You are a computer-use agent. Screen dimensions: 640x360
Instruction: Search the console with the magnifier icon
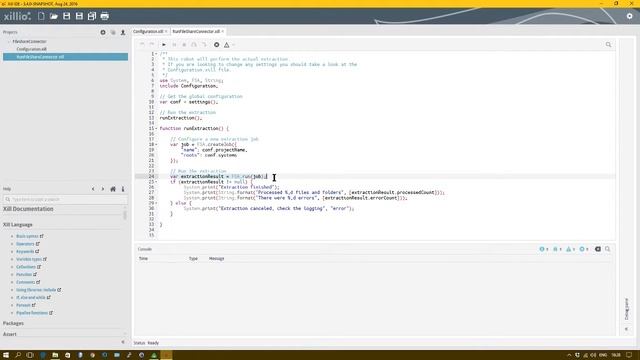(608, 249)
